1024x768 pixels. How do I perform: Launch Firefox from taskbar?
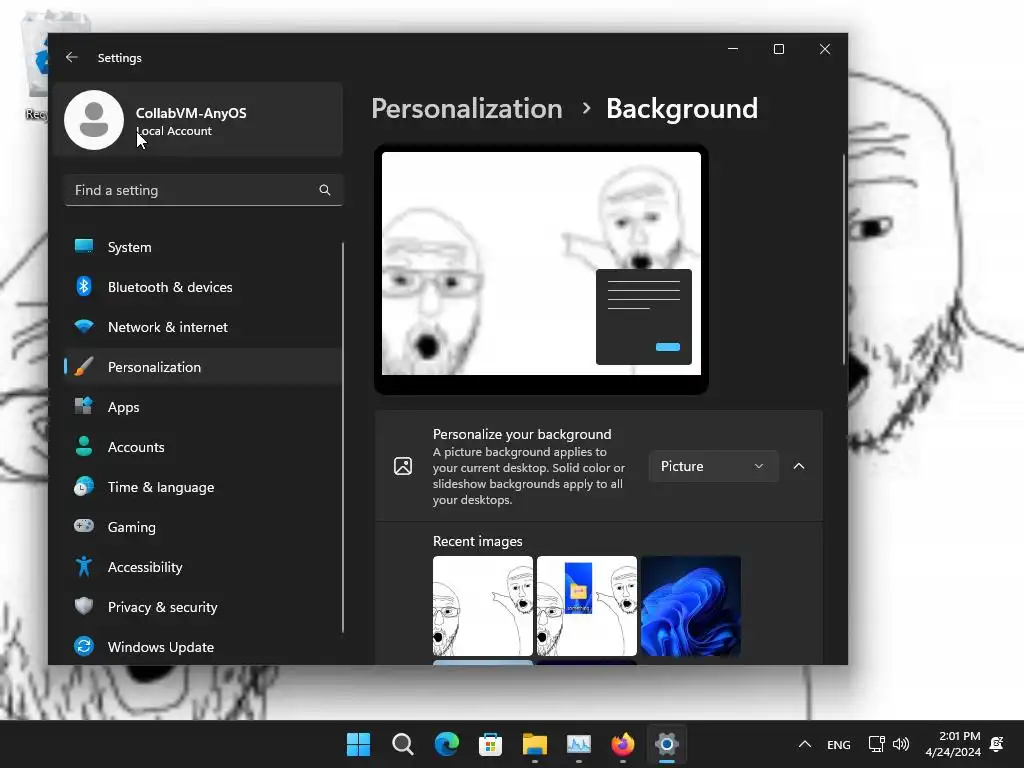(622, 744)
